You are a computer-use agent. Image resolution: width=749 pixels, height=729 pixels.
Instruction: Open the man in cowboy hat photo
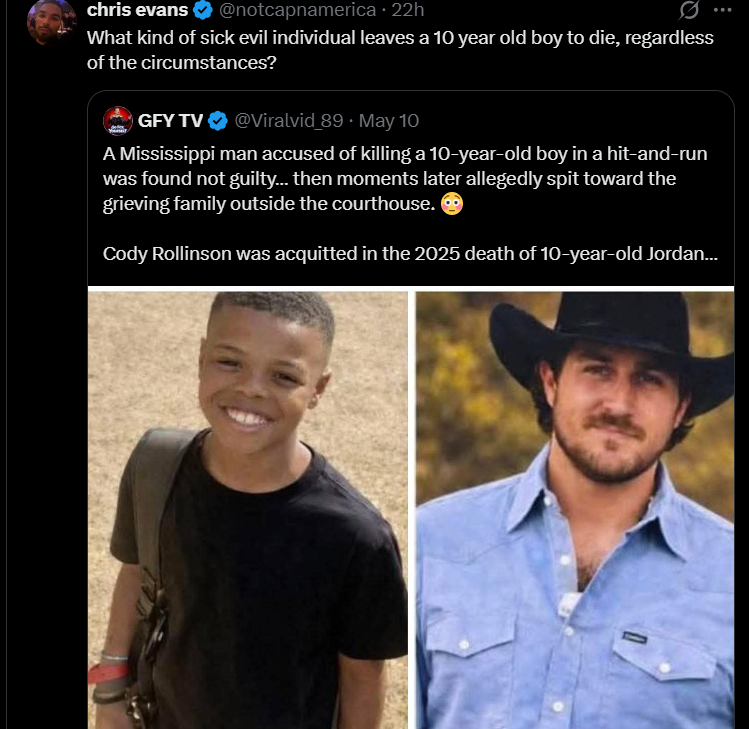[575, 510]
